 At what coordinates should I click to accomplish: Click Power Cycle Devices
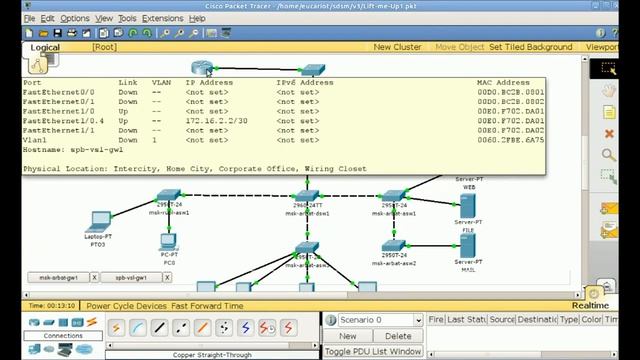pyautogui.click(x=127, y=306)
